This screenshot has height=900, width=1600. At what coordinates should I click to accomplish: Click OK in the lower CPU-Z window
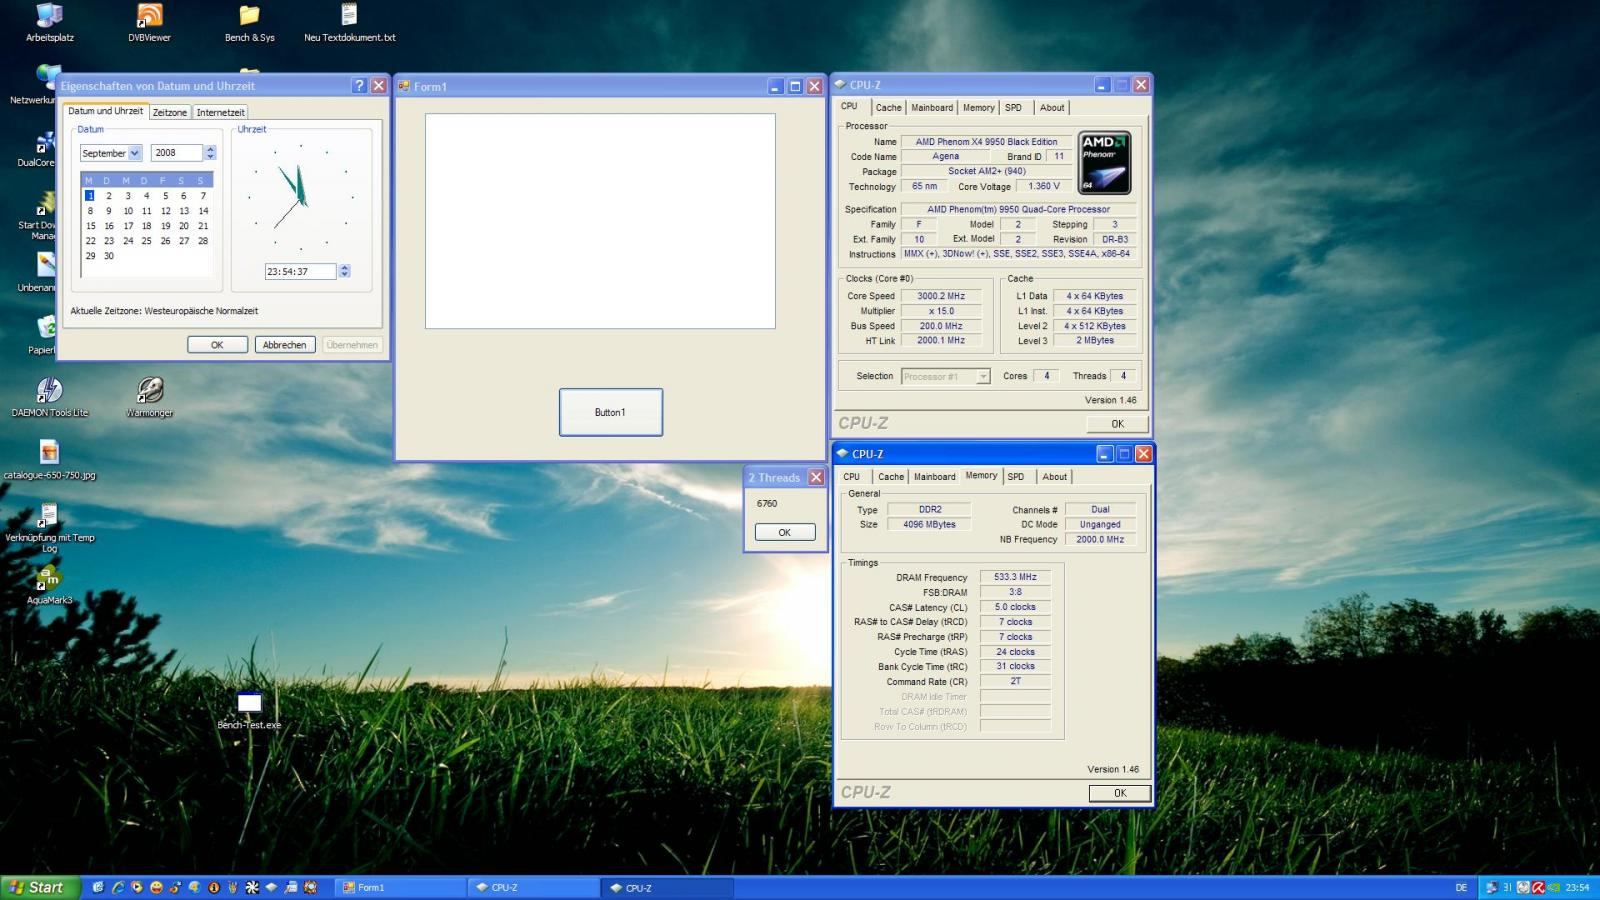tap(1120, 793)
